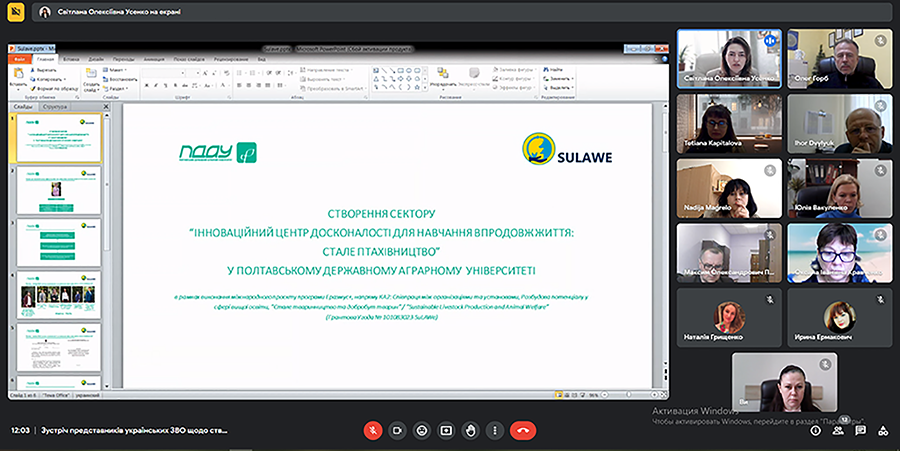Switch to the Вставка ribbon tab

click(71, 59)
